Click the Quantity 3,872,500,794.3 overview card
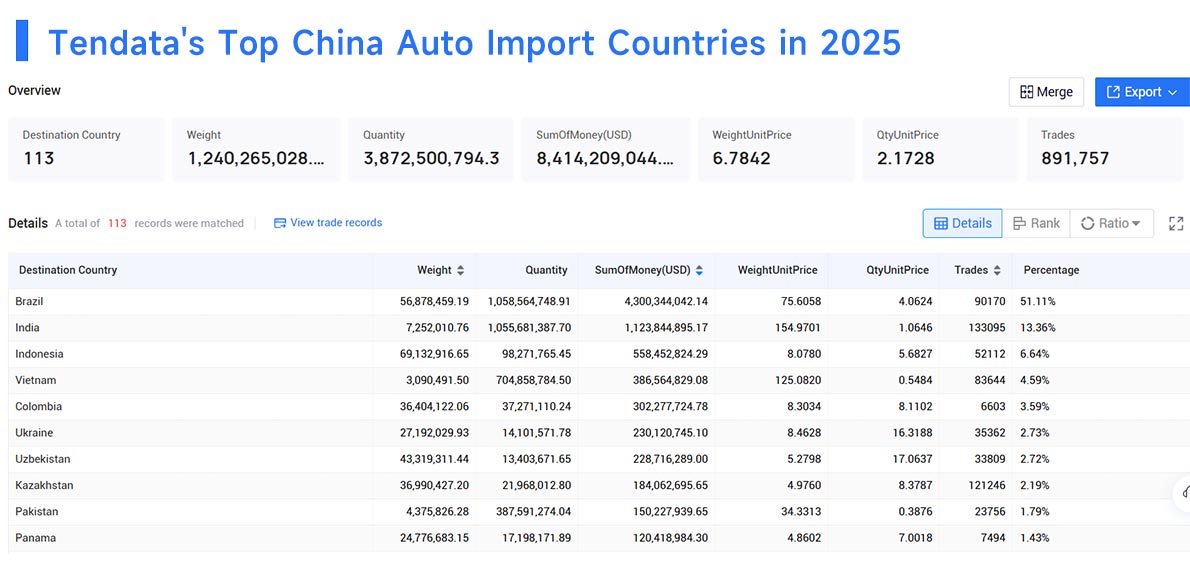 coord(431,149)
